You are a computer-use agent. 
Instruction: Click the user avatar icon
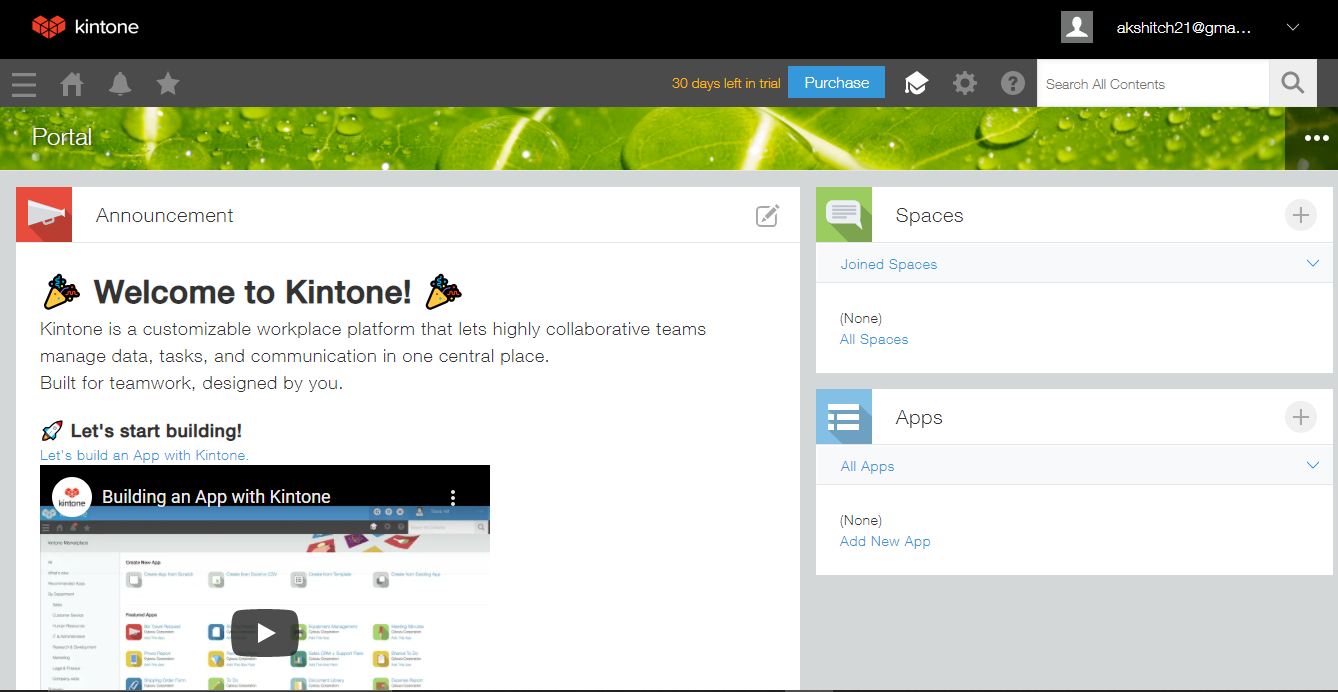[1077, 27]
